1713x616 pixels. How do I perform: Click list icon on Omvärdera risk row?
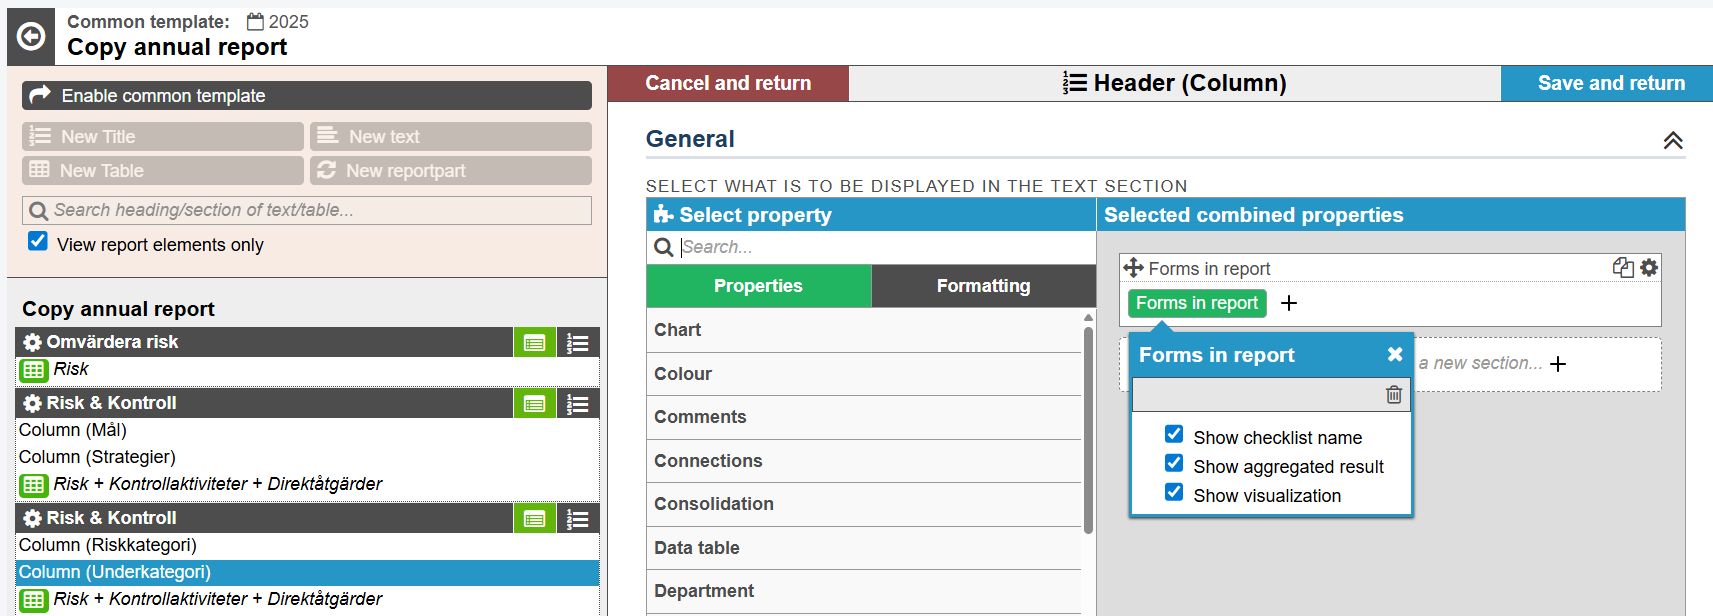pos(577,343)
